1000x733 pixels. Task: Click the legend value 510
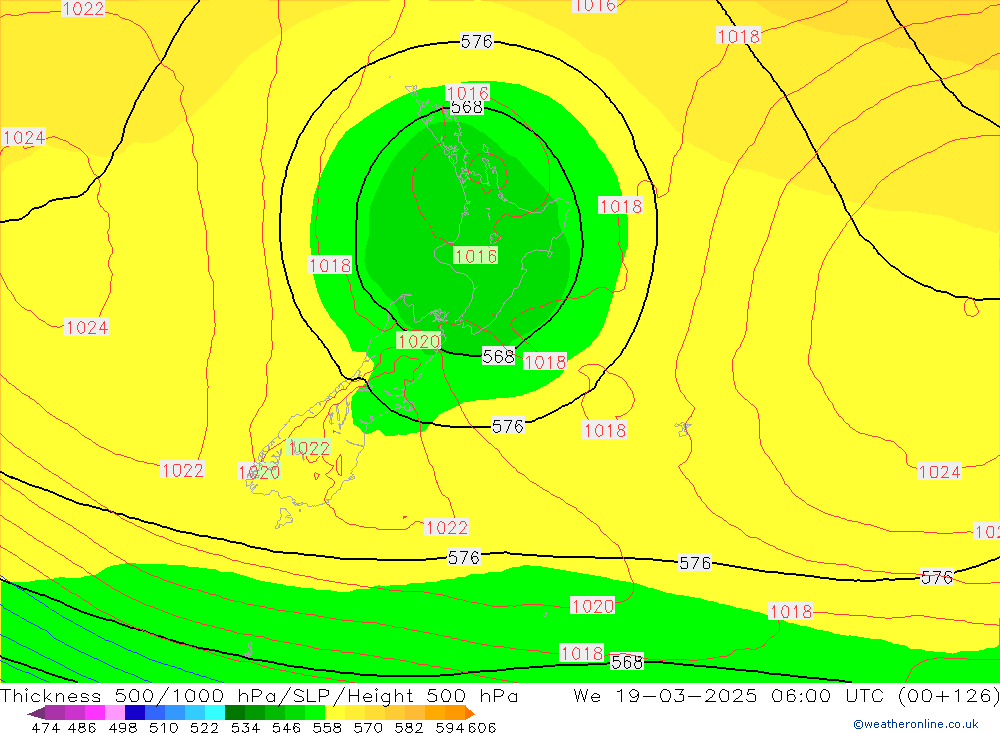click(x=163, y=727)
